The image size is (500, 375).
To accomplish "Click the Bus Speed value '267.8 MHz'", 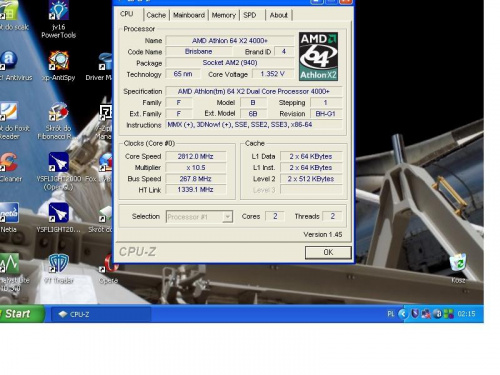I will pos(196,179).
